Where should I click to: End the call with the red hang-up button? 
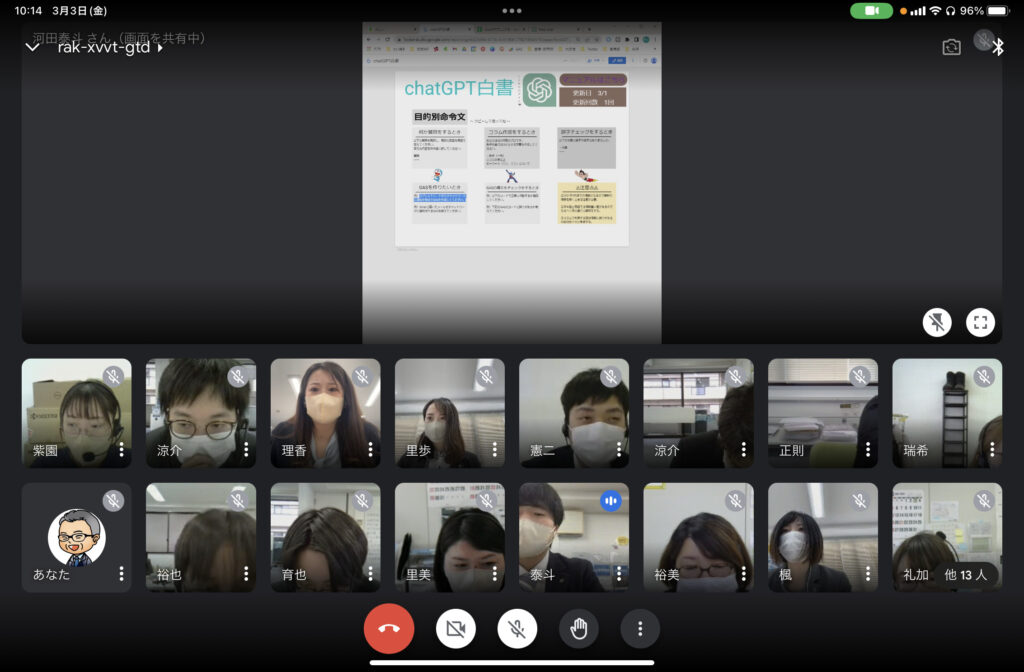(x=389, y=628)
